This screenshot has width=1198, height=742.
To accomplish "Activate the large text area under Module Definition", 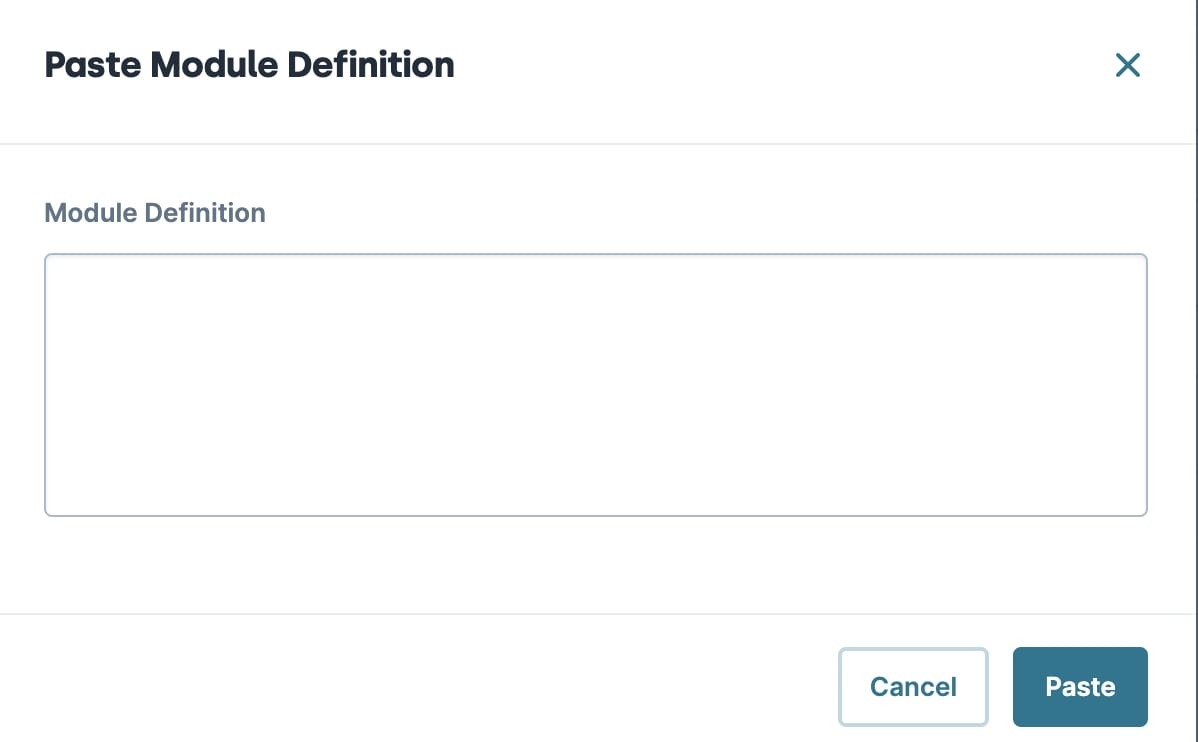I will pyautogui.click(x=595, y=384).
